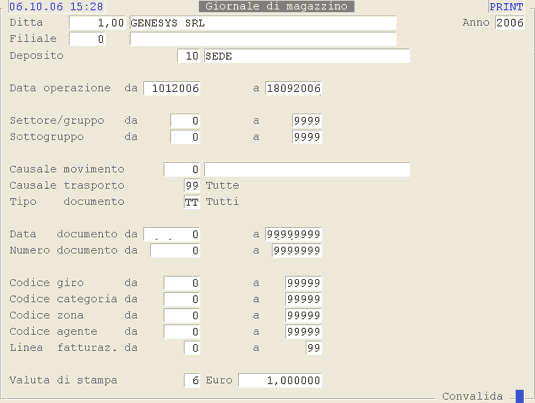Viewport: 535px width, 403px height.
Task: Edit Tipo documento field showing TT
Action: 192,202
